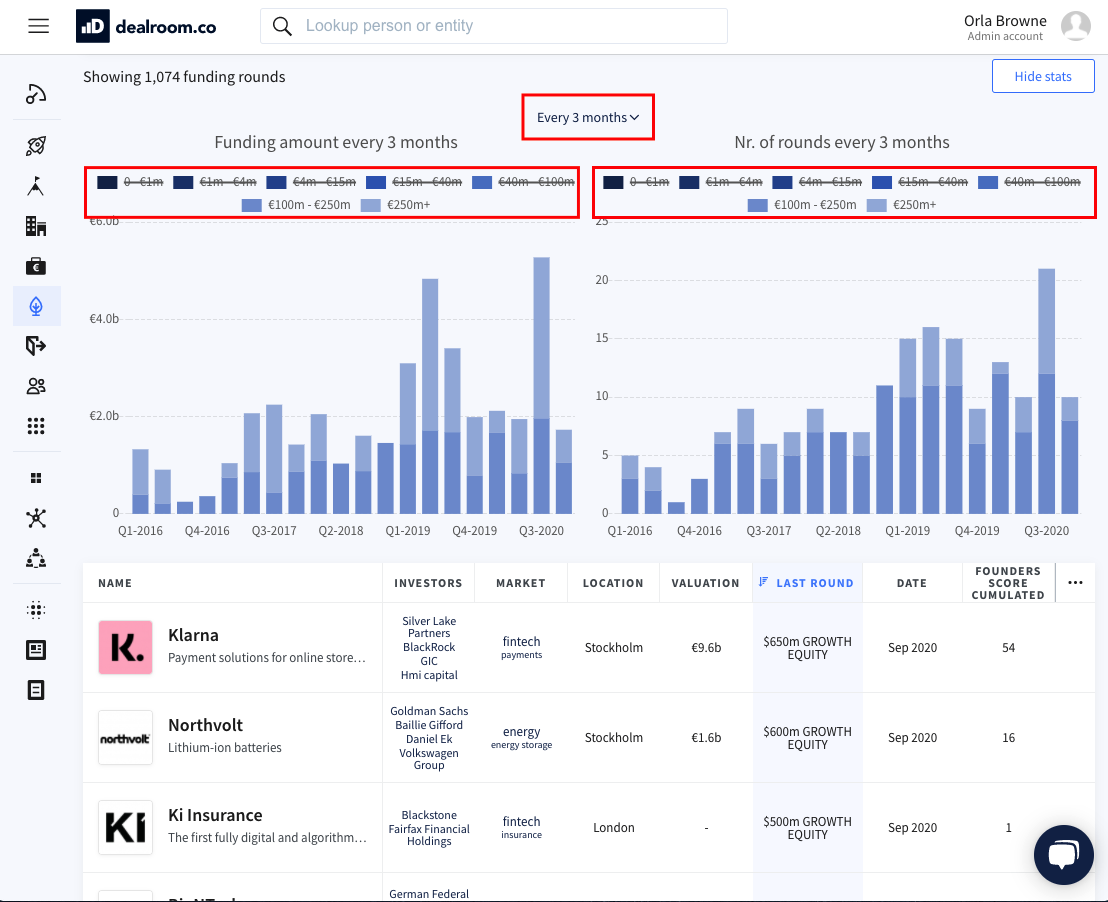1108x902 pixels.
Task: Open the table column options ellipsis
Action: (x=1075, y=583)
